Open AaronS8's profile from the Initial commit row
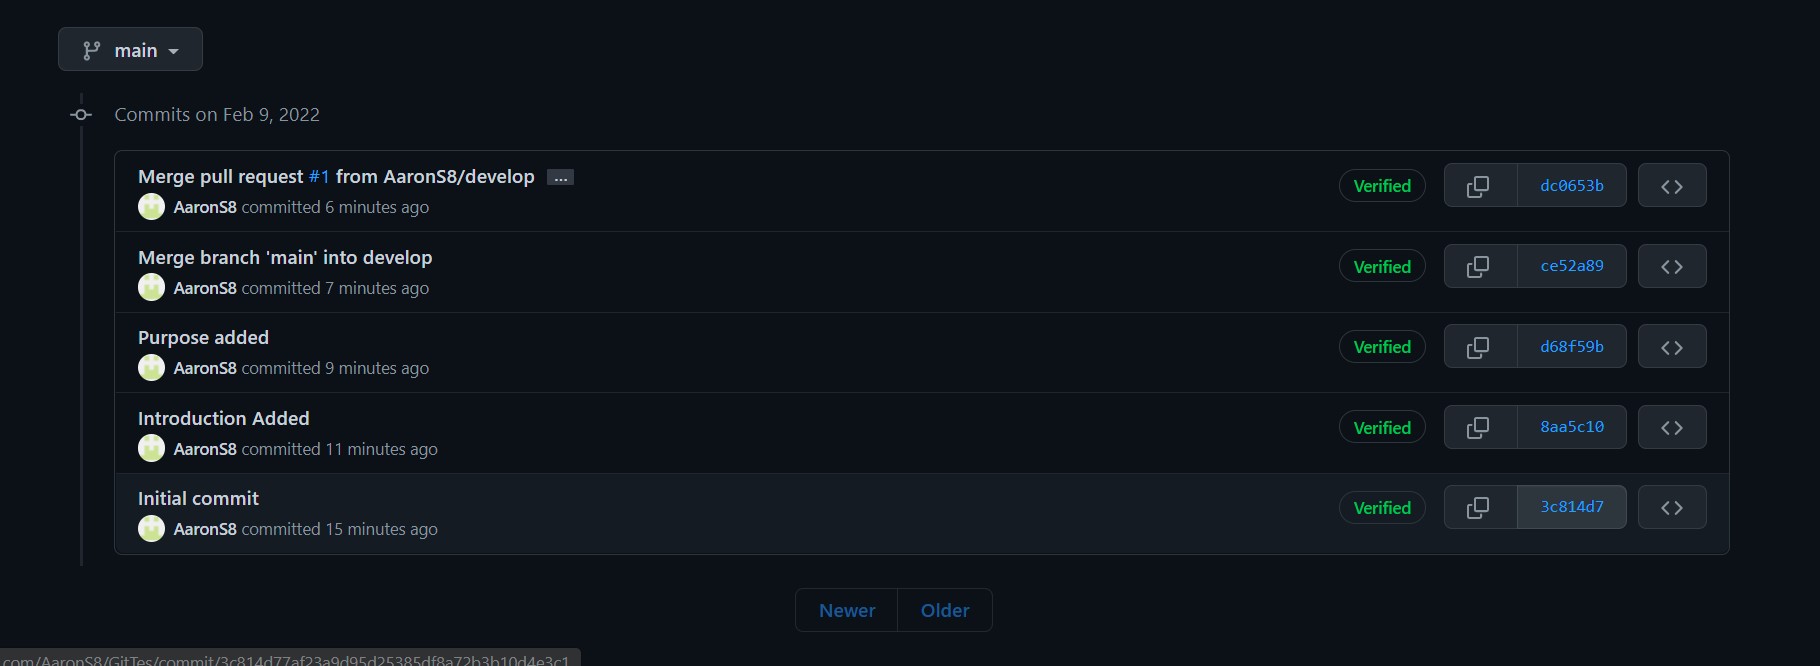1820x666 pixels. 205,529
